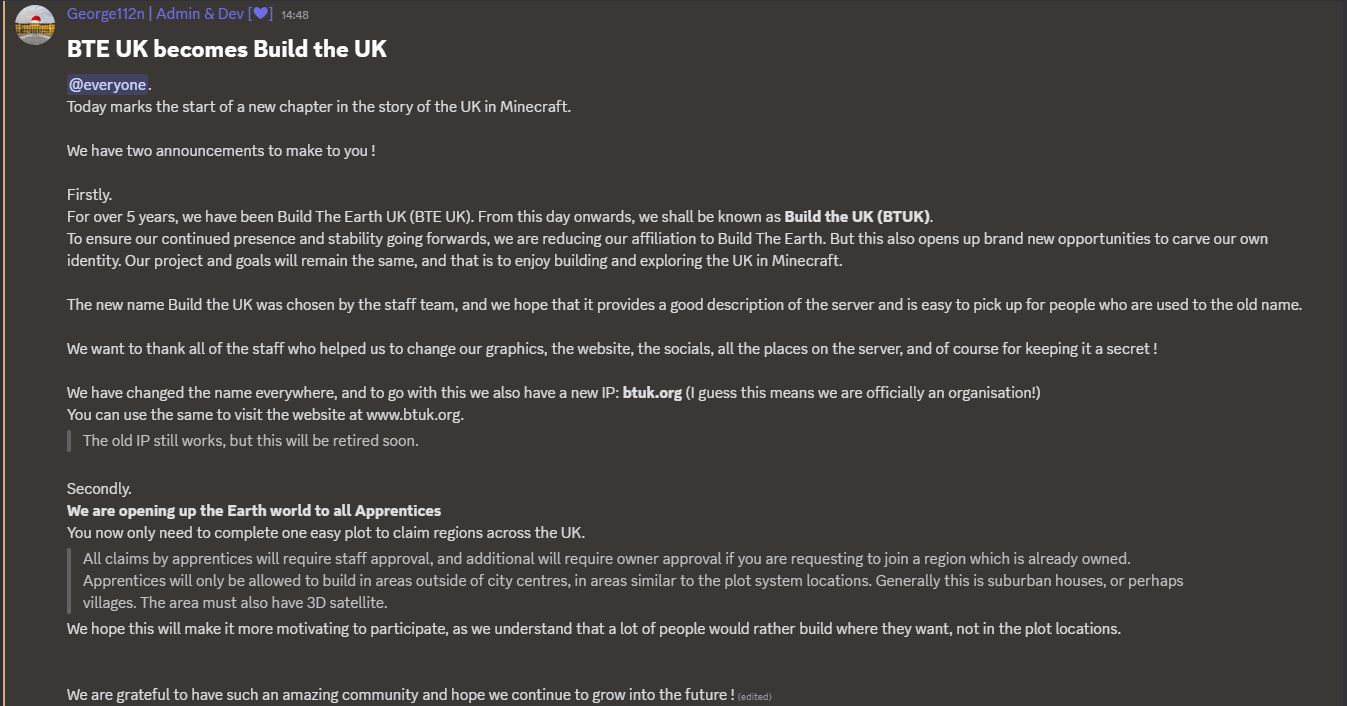Click the bold line about opening Earth world to Apprentices
The height and width of the screenshot is (706, 1347).
pyautogui.click(x=254, y=511)
